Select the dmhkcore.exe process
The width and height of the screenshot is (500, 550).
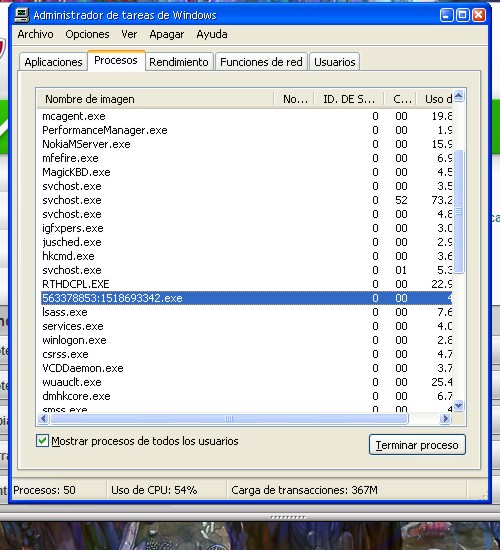coord(247,396)
